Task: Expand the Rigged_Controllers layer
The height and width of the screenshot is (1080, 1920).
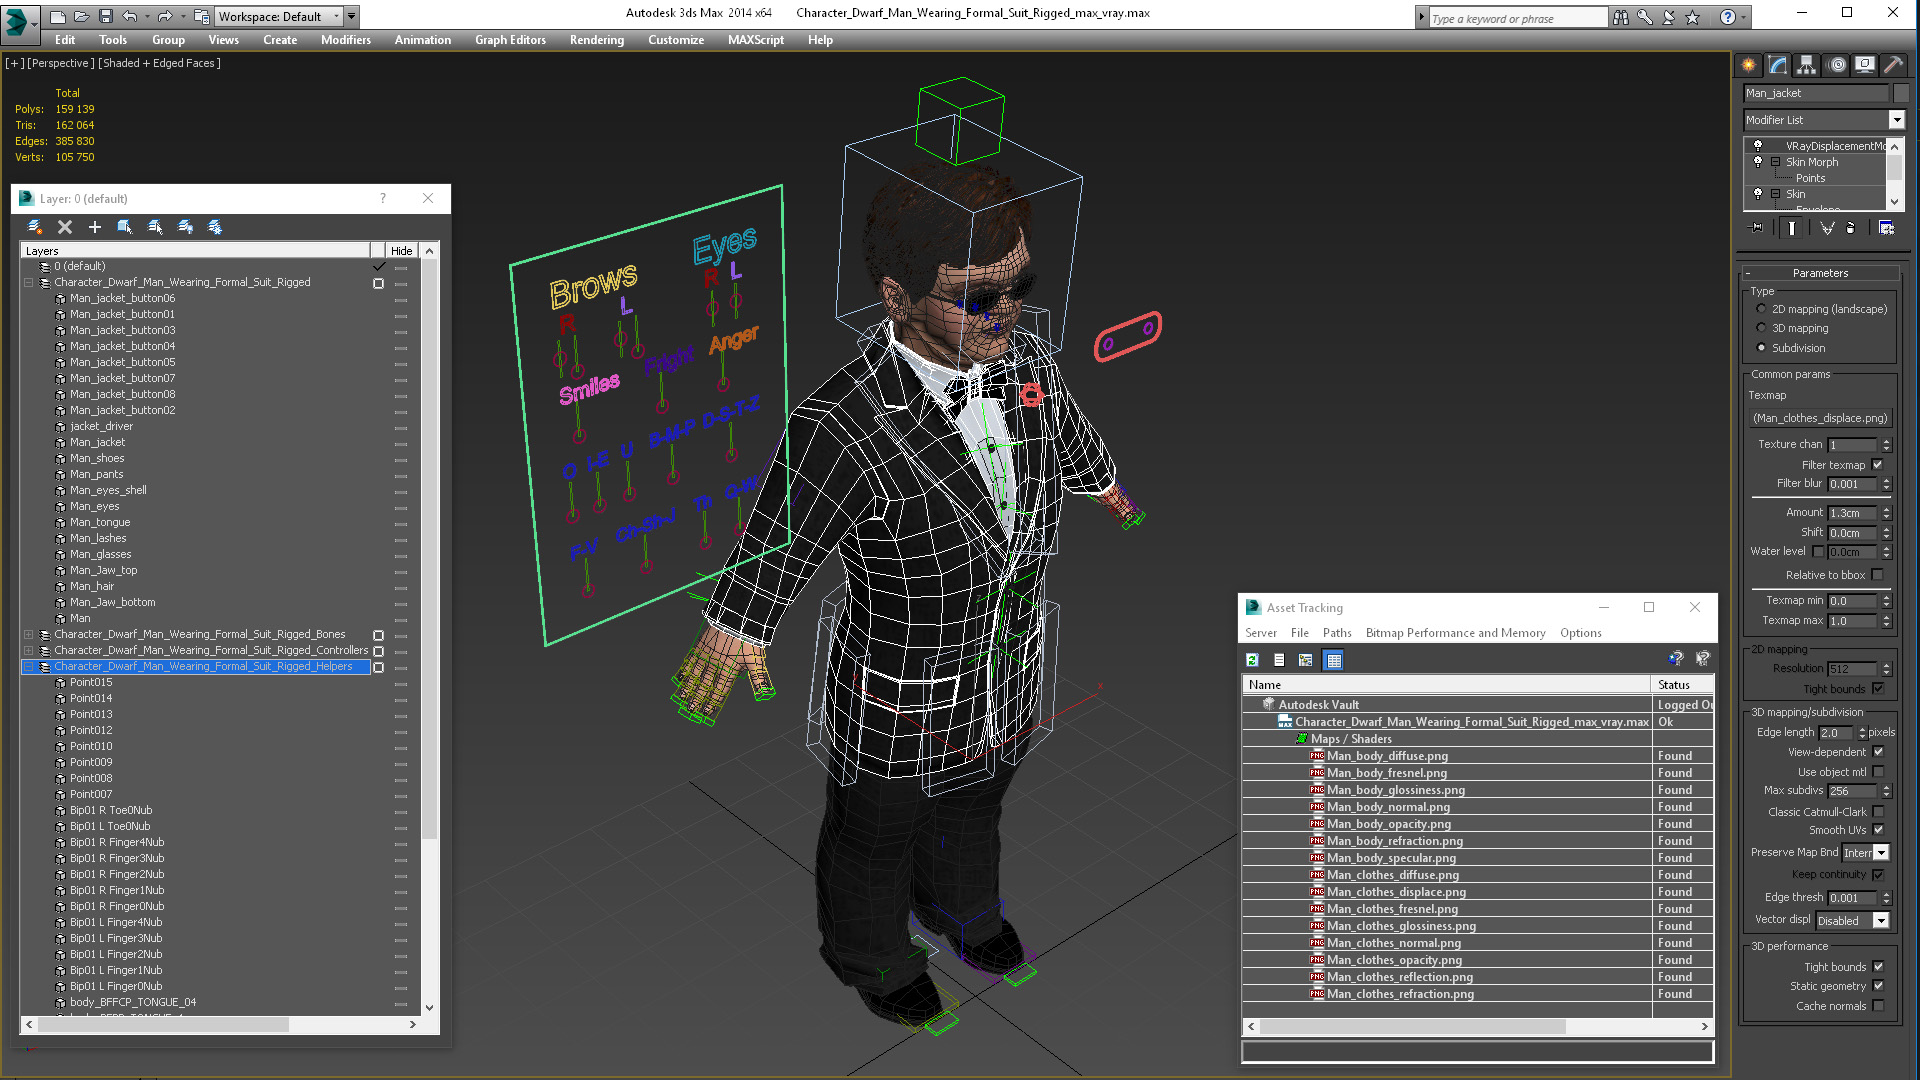Action: (29, 650)
